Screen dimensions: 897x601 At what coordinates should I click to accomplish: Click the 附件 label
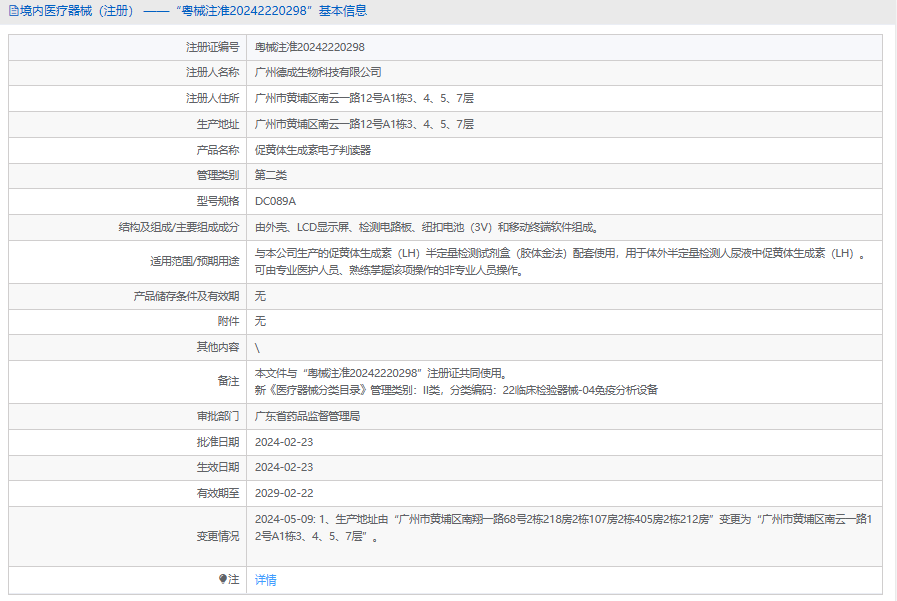(228, 321)
